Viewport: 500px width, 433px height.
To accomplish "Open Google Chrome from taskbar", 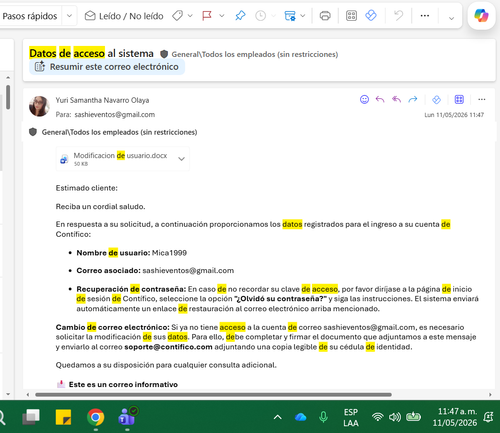I will pyautogui.click(x=96, y=417).
